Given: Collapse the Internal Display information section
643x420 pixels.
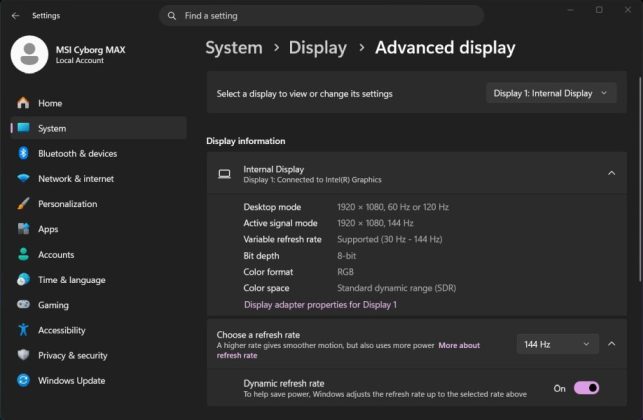Looking at the screenshot, I should pyautogui.click(x=611, y=173).
